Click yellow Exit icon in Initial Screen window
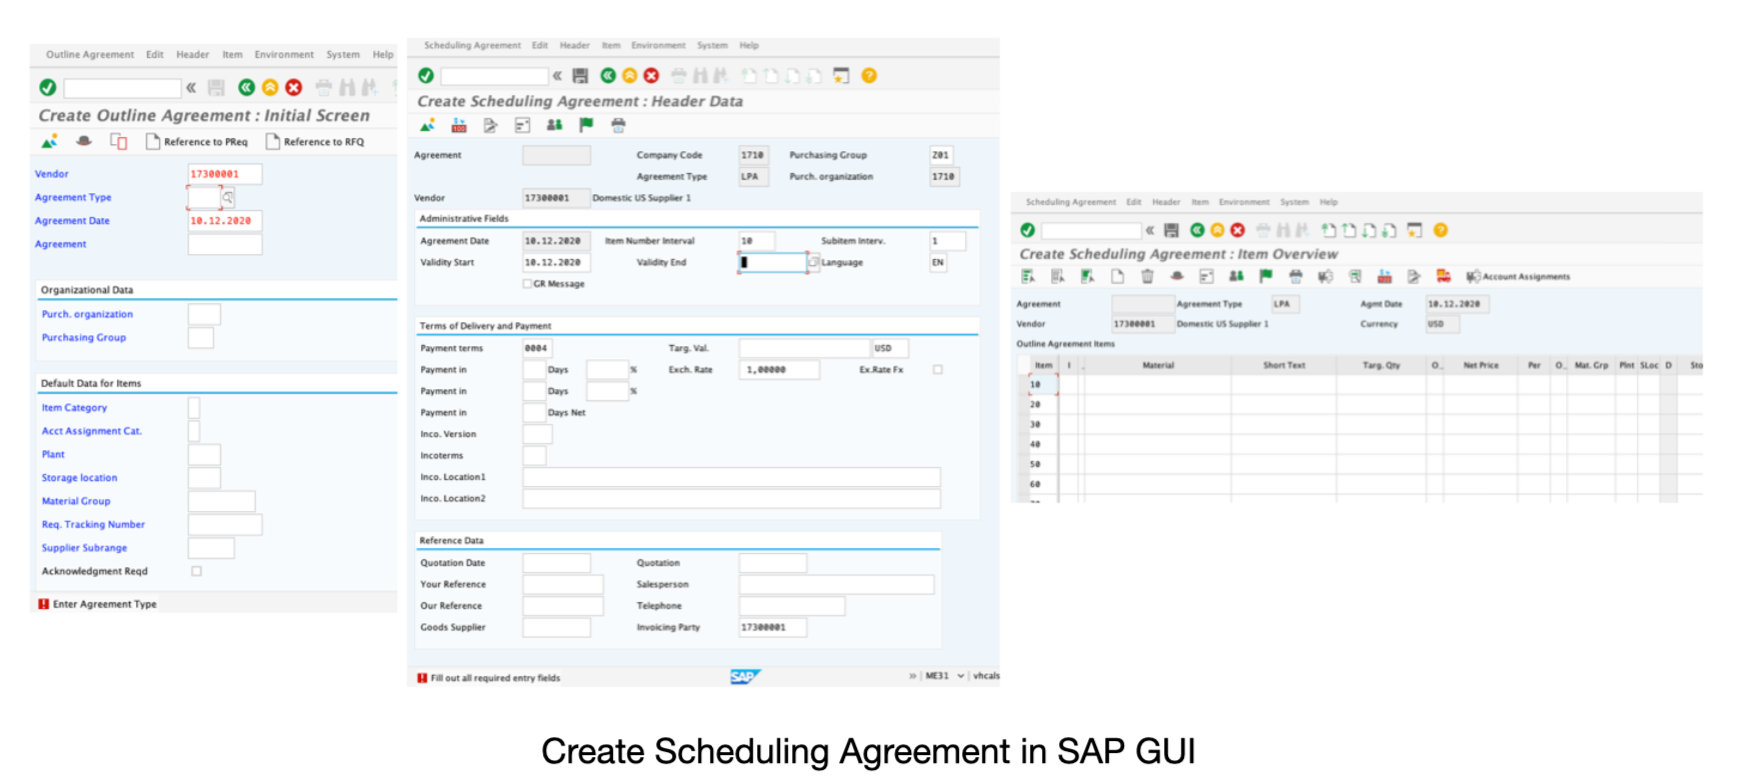This screenshot has width=1761, height=777. pos(270,88)
